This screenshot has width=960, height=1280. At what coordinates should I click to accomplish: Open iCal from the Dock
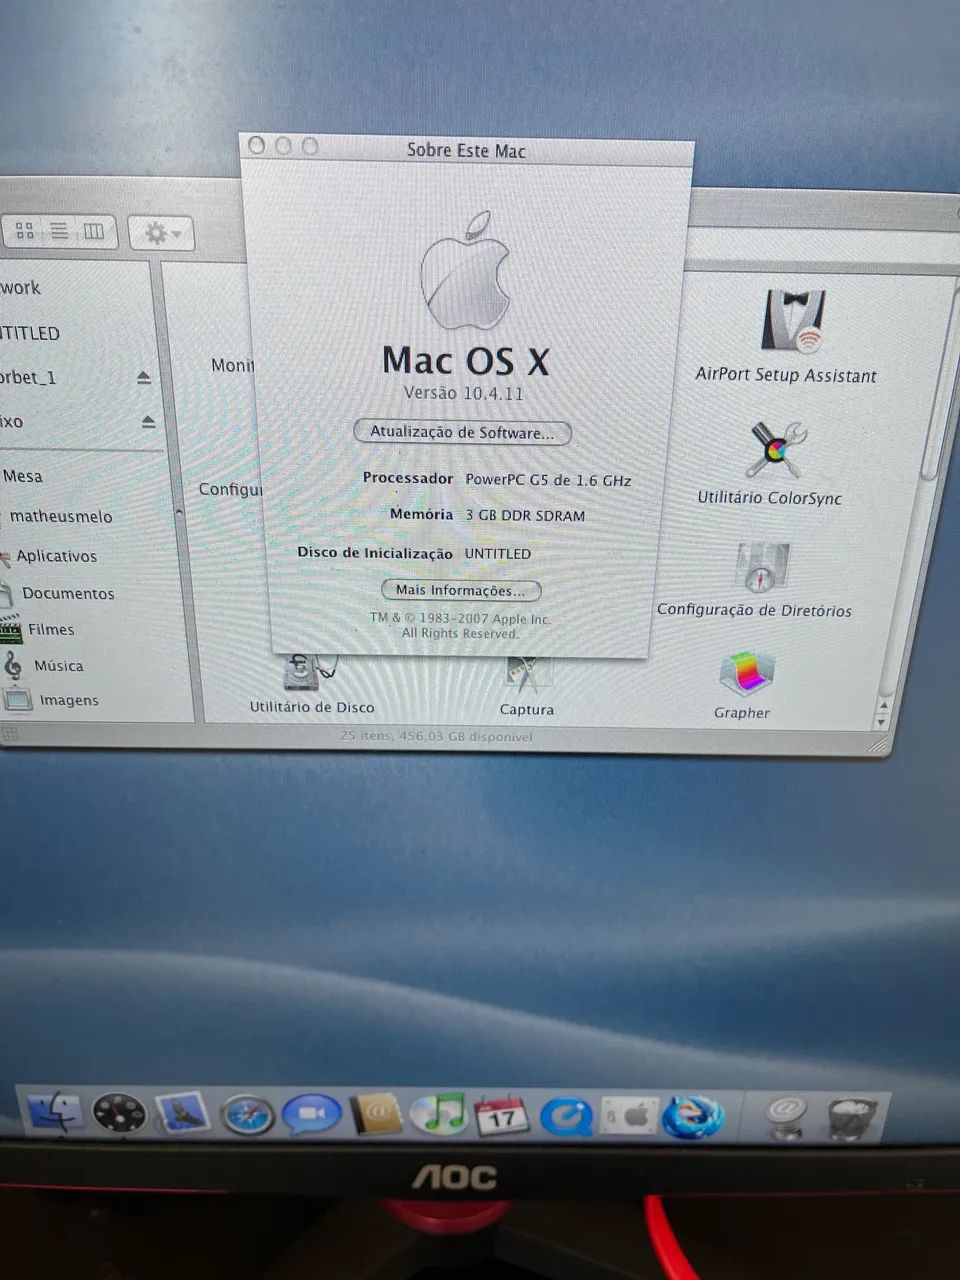[x=502, y=1112]
